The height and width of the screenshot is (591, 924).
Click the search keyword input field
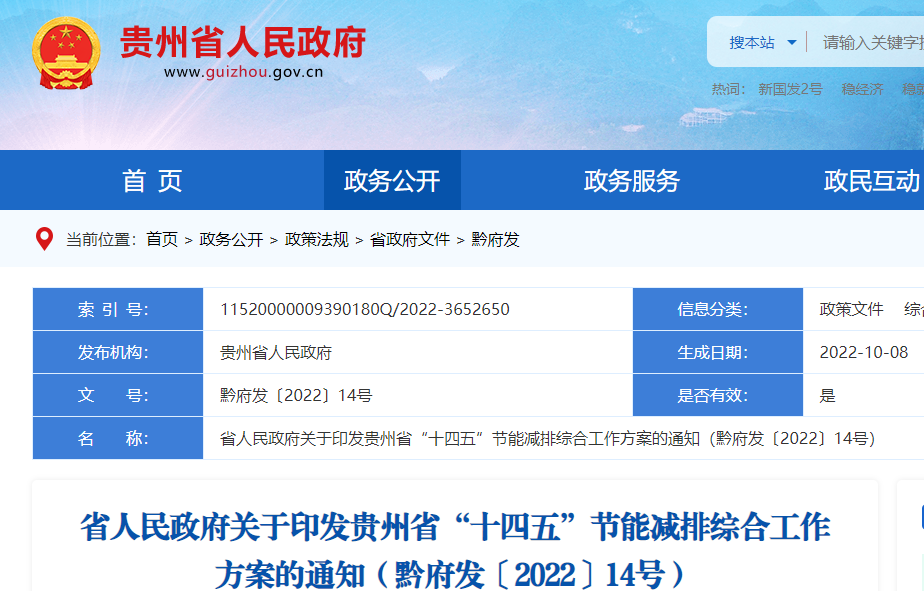click(x=870, y=42)
